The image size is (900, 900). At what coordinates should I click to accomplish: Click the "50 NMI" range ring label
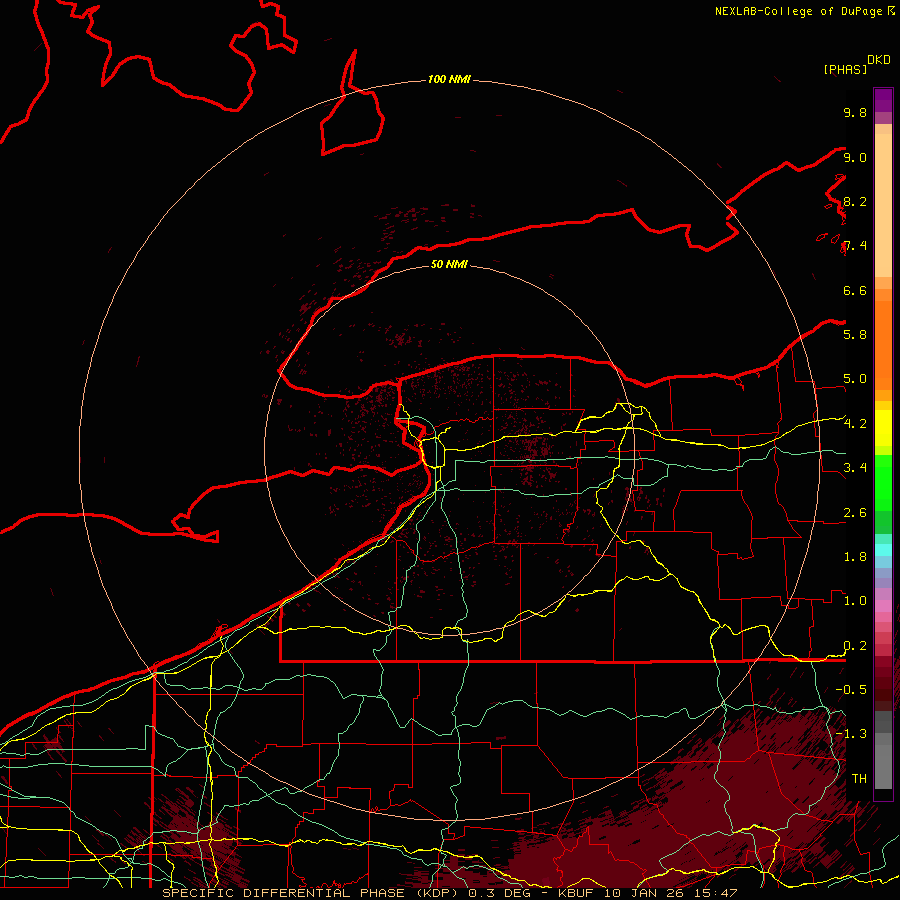(x=449, y=264)
